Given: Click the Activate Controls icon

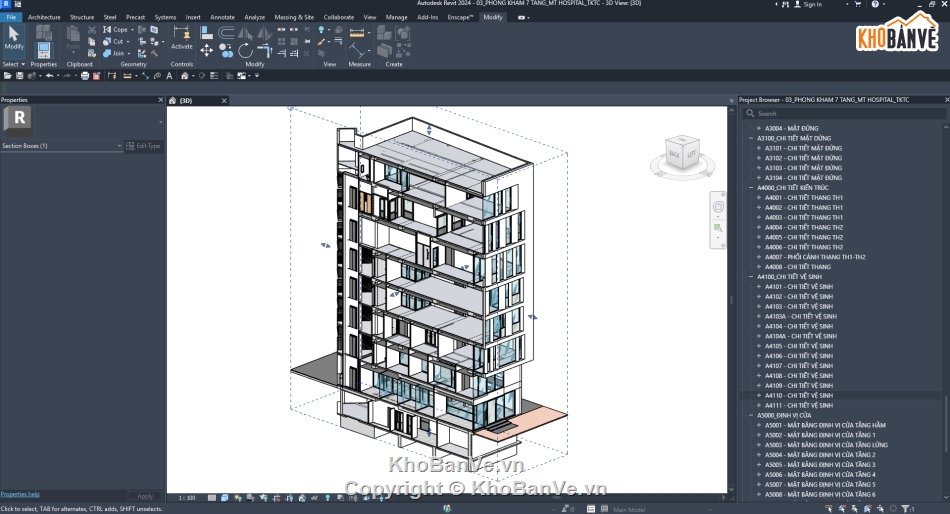Looking at the screenshot, I should click(x=181, y=36).
